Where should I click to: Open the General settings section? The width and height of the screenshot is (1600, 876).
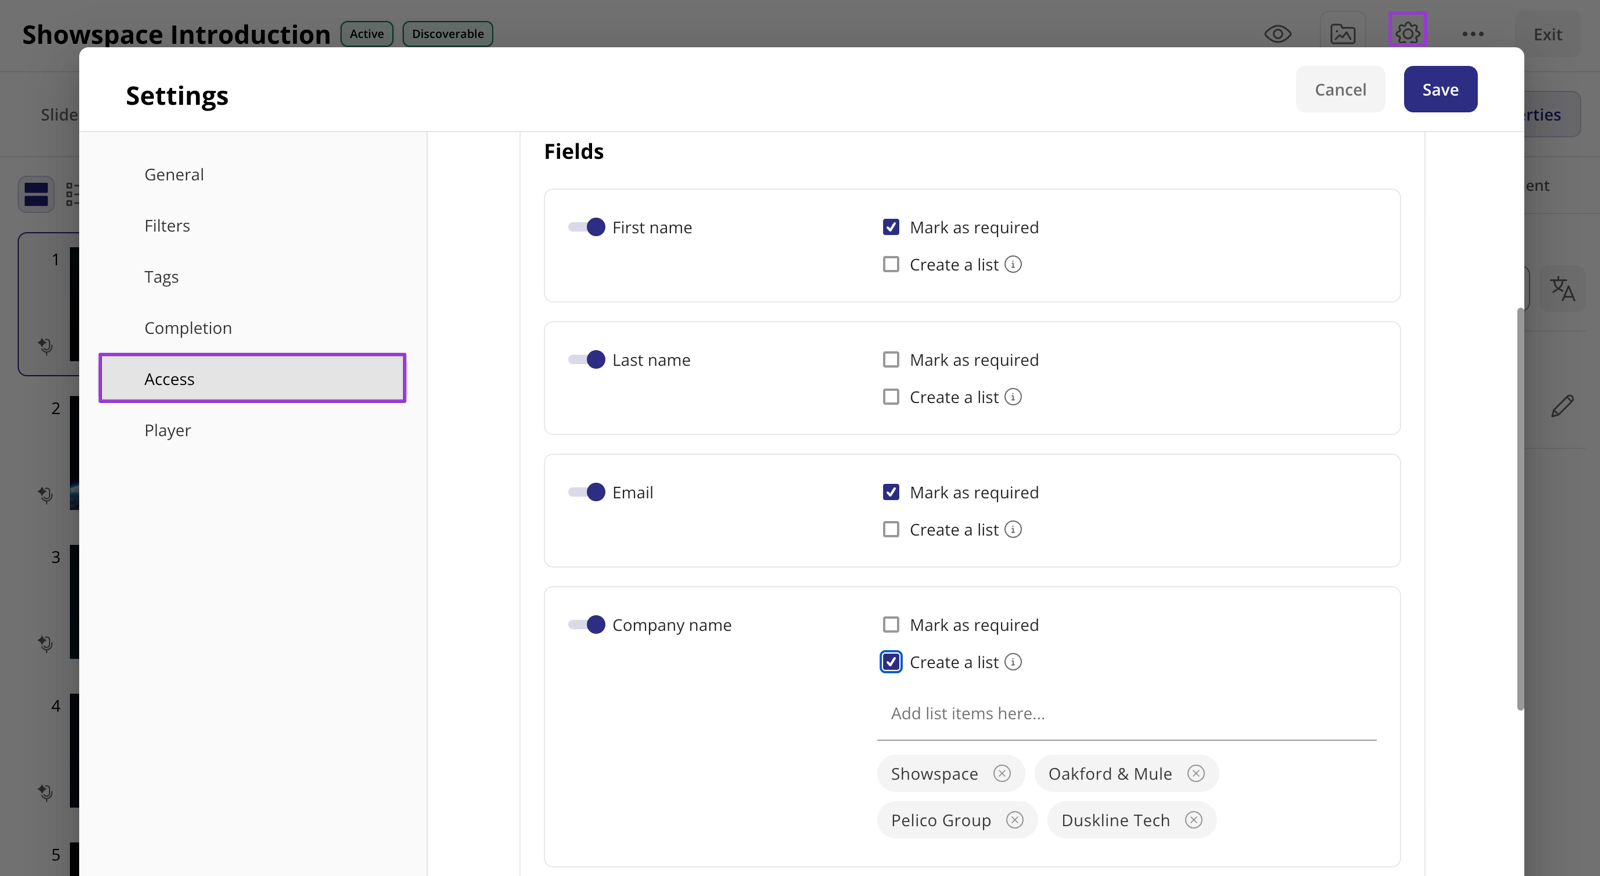click(252, 175)
